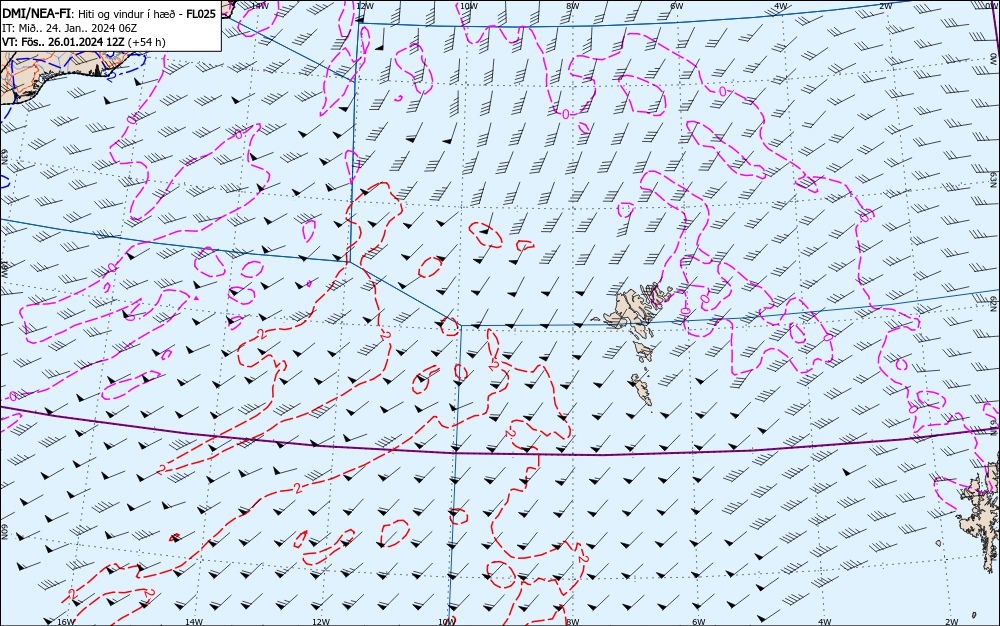
Task: Click the '4W' longitude label at bottom edge
Action: click(x=824, y=622)
